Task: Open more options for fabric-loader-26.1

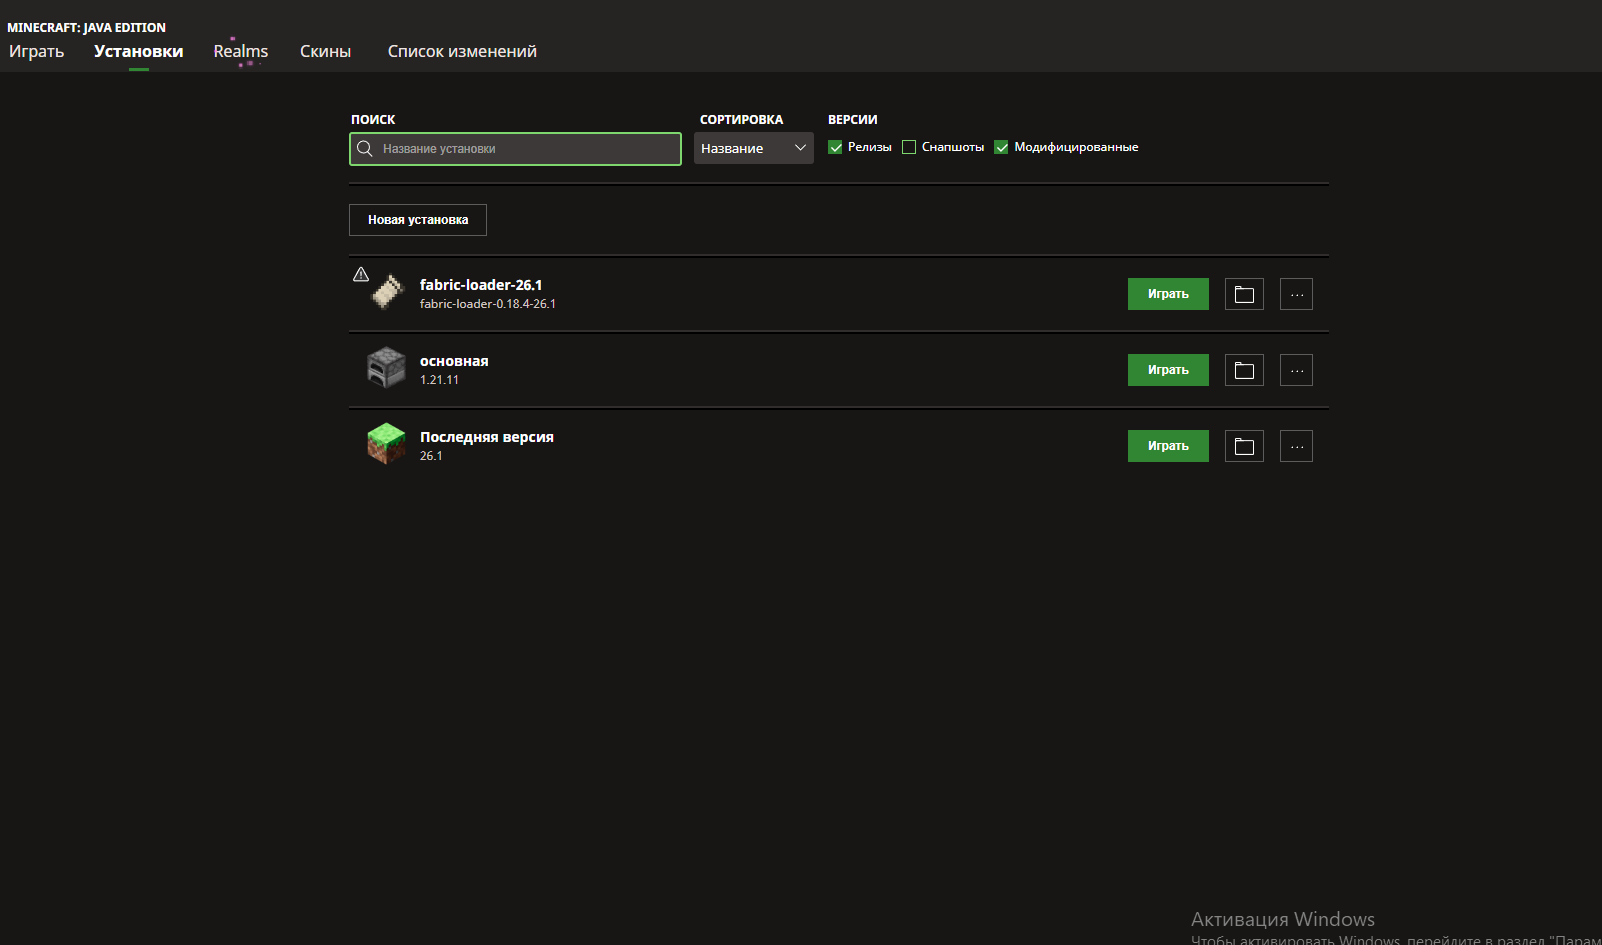Action: click(x=1296, y=294)
